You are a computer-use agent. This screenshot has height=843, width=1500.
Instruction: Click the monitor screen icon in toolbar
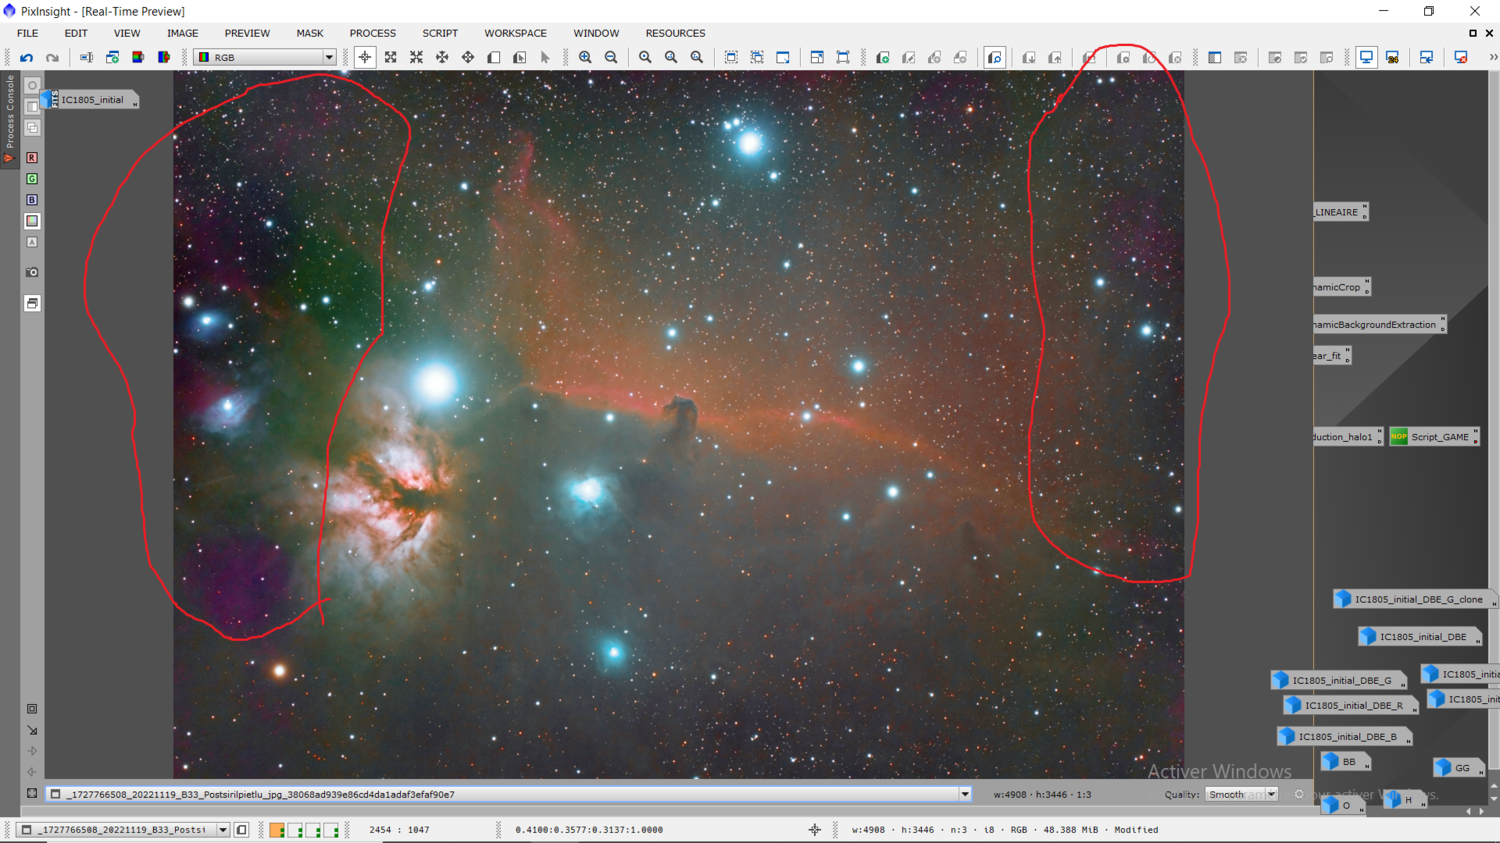pyautogui.click(x=1366, y=58)
